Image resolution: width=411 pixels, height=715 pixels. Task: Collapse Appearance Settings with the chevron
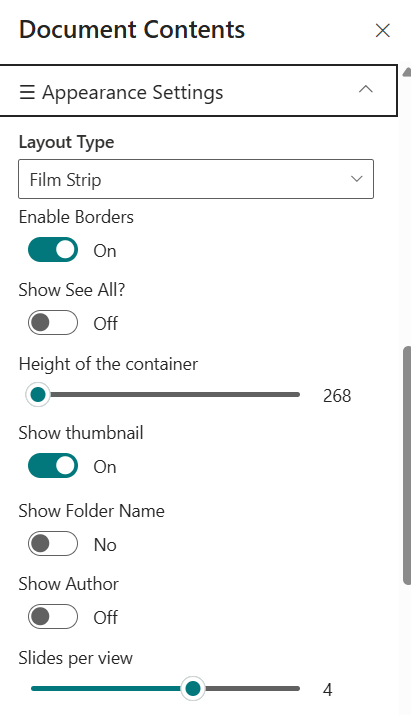(x=365, y=89)
